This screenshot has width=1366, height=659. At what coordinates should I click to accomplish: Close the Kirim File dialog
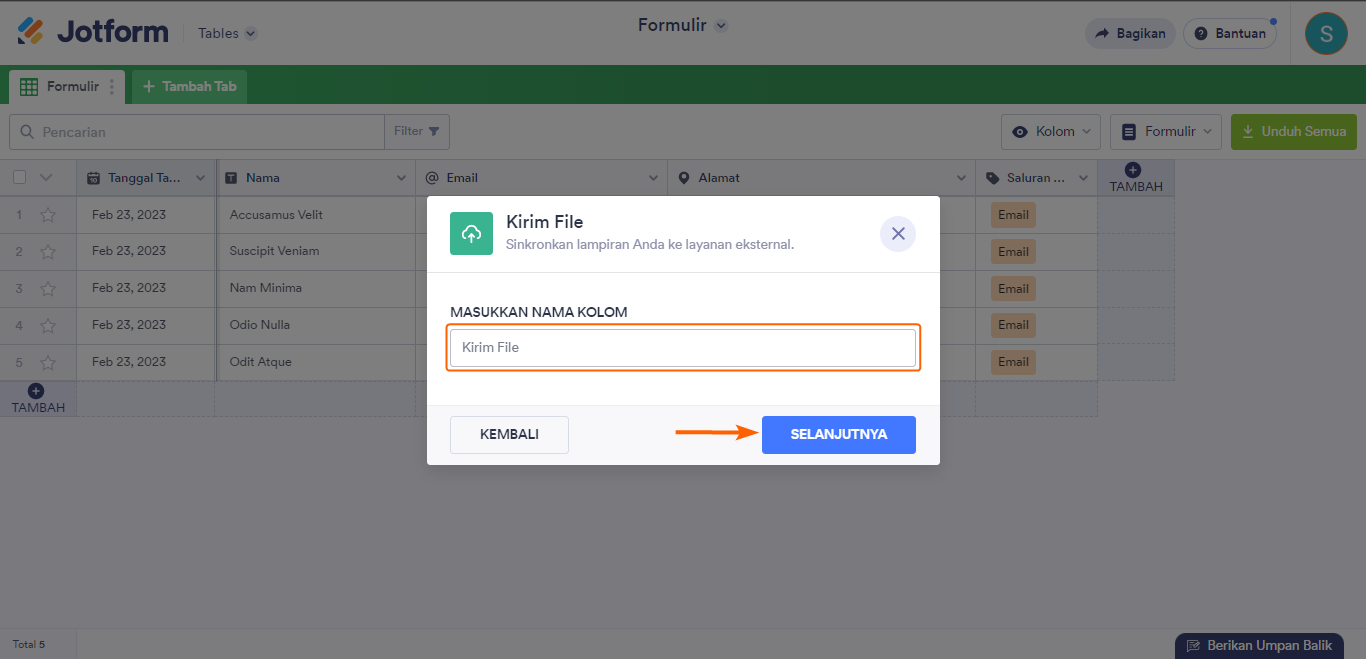pyautogui.click(x=897, y=234)
